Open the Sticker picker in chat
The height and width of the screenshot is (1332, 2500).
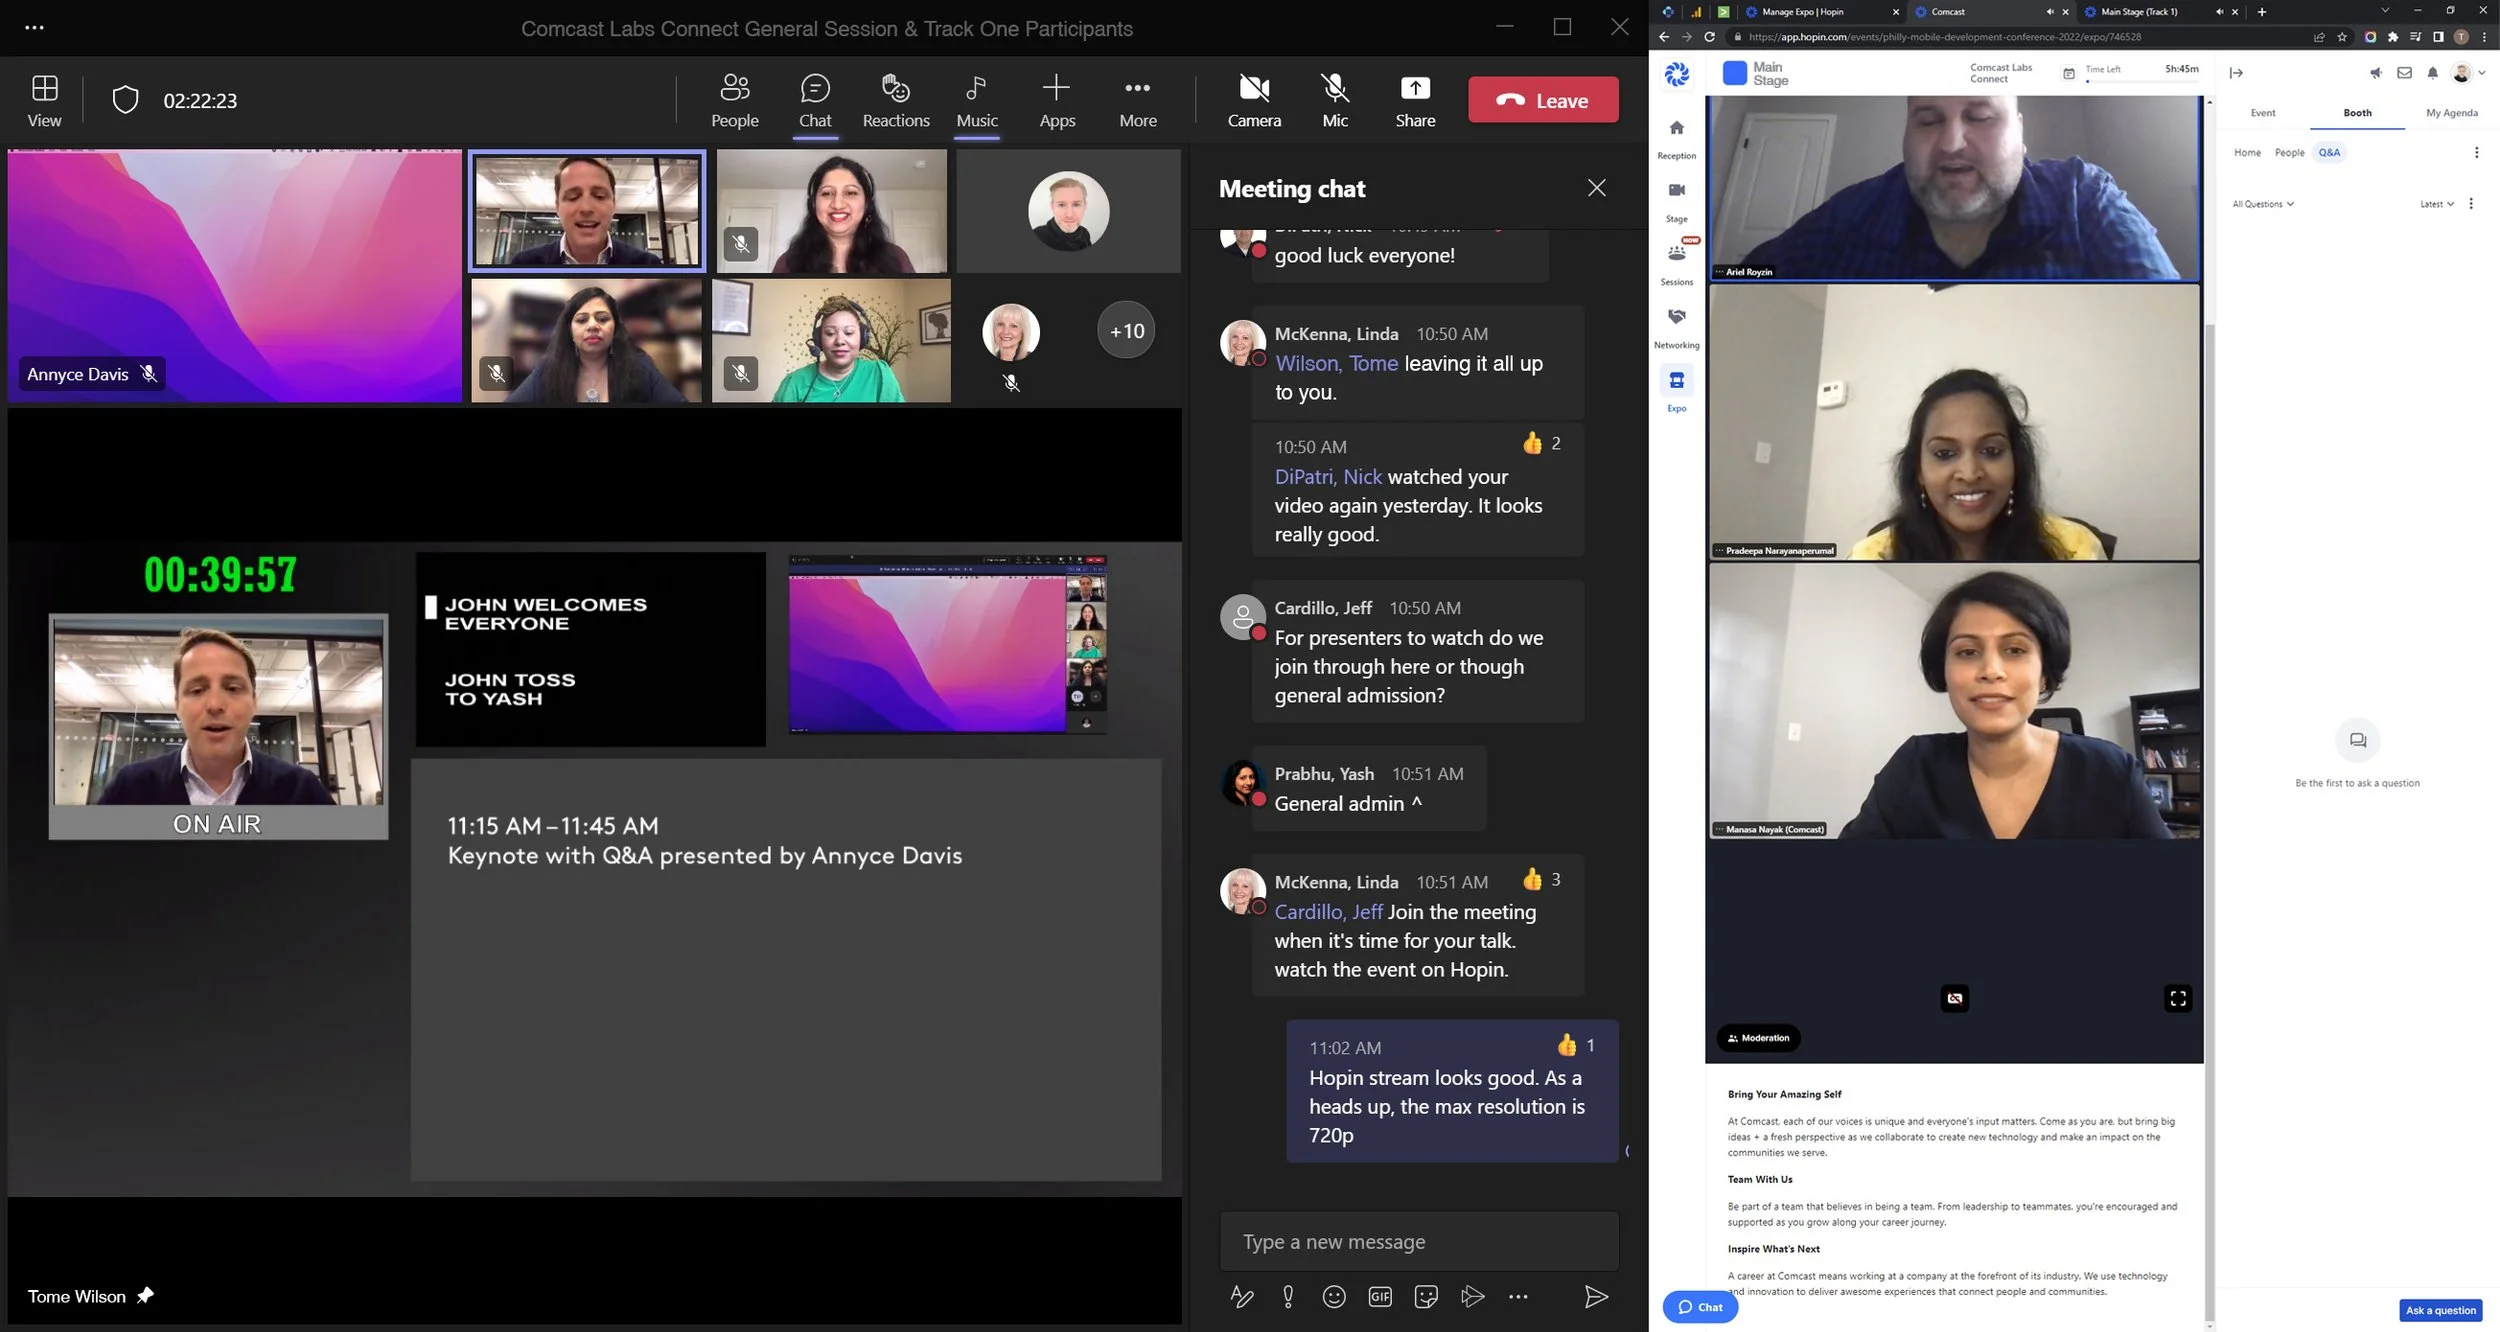coord(1426,1297)
